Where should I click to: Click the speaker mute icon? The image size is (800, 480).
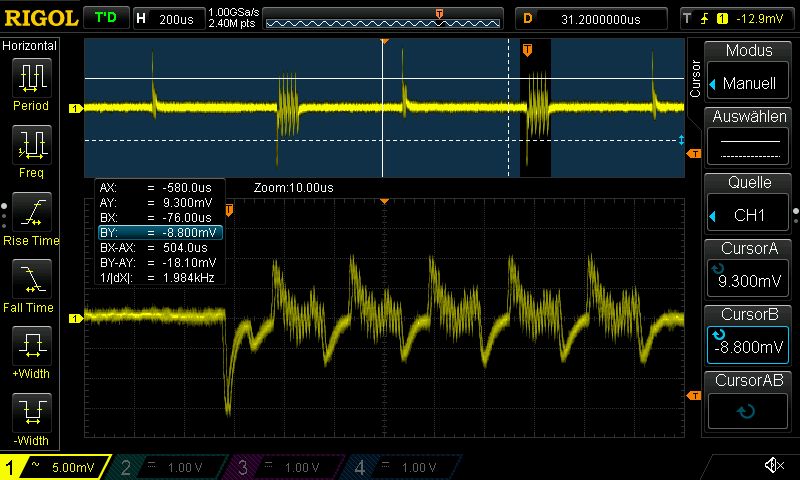pos(773,466)
